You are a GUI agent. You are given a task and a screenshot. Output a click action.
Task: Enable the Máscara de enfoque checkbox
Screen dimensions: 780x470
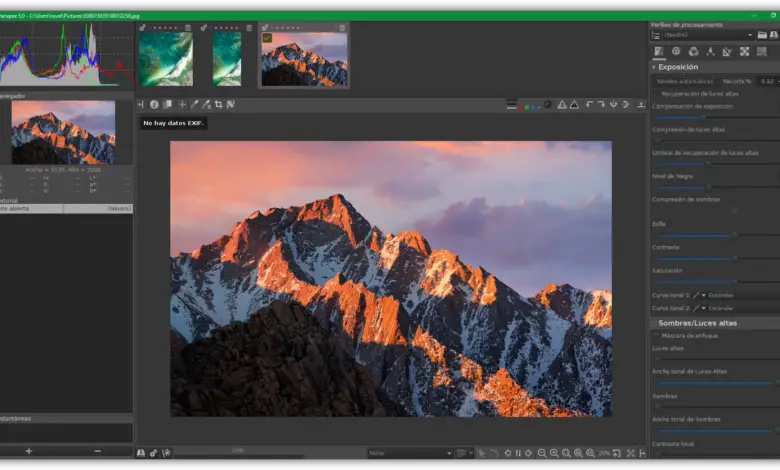pos(656,335)
